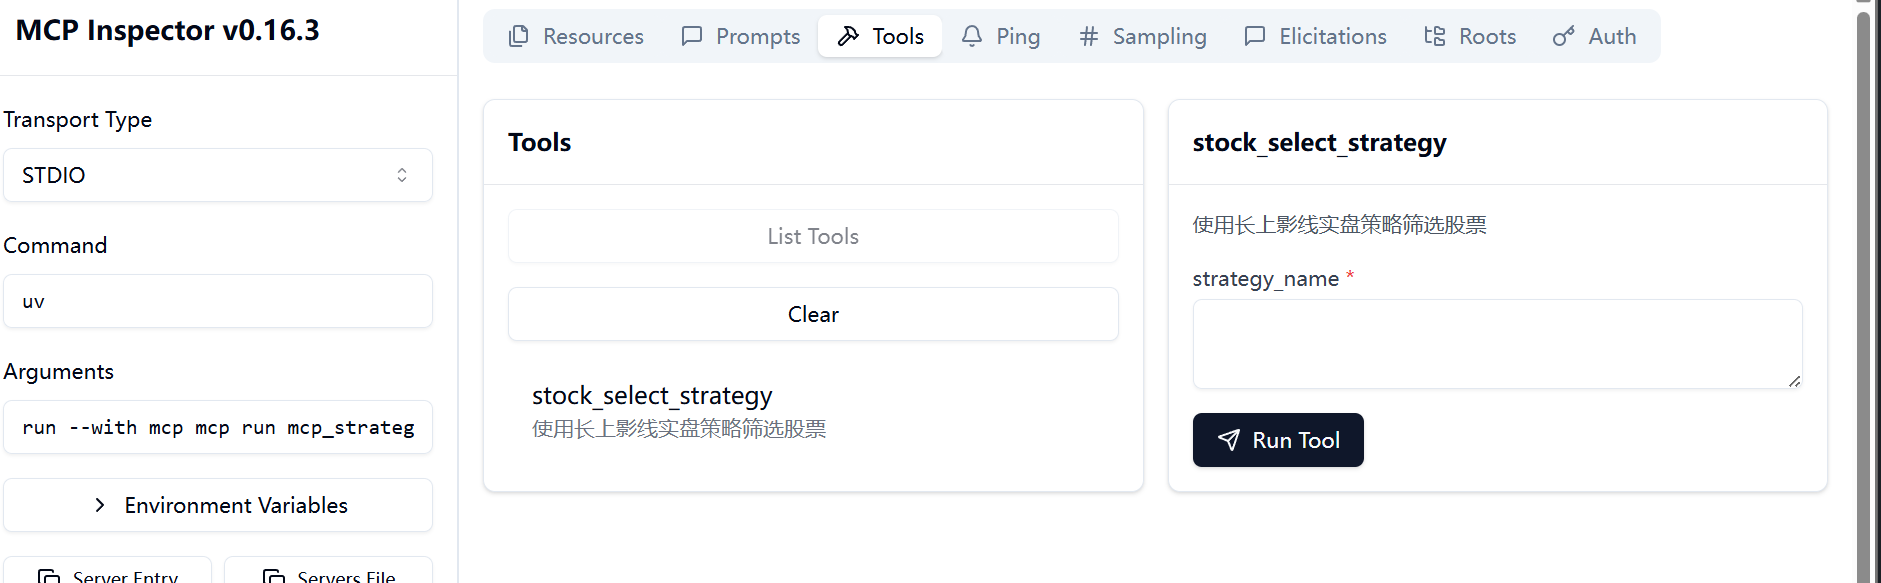Click the Roots folder-tree icon

coord(1434,36)
